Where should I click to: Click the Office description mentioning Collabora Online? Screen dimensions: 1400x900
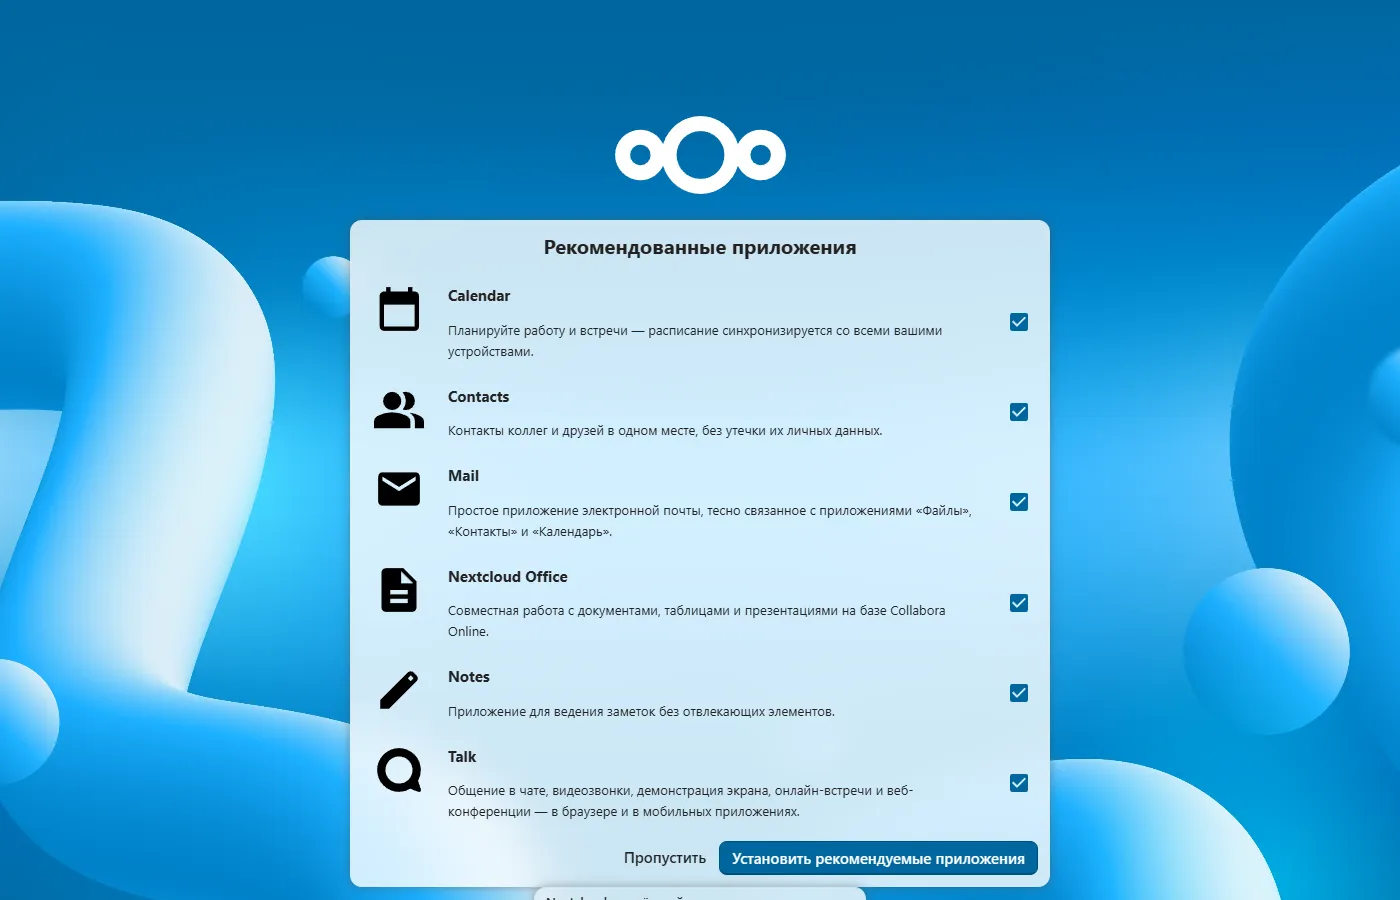(x=696, y=621)
